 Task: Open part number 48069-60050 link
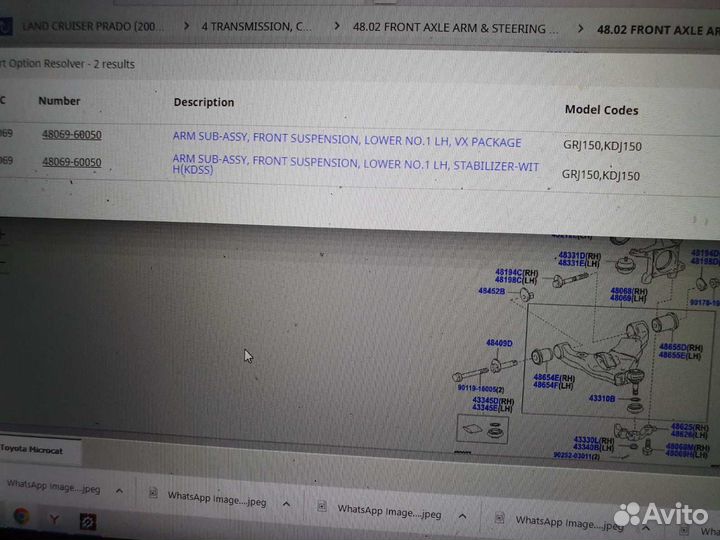tap(71, 162)
